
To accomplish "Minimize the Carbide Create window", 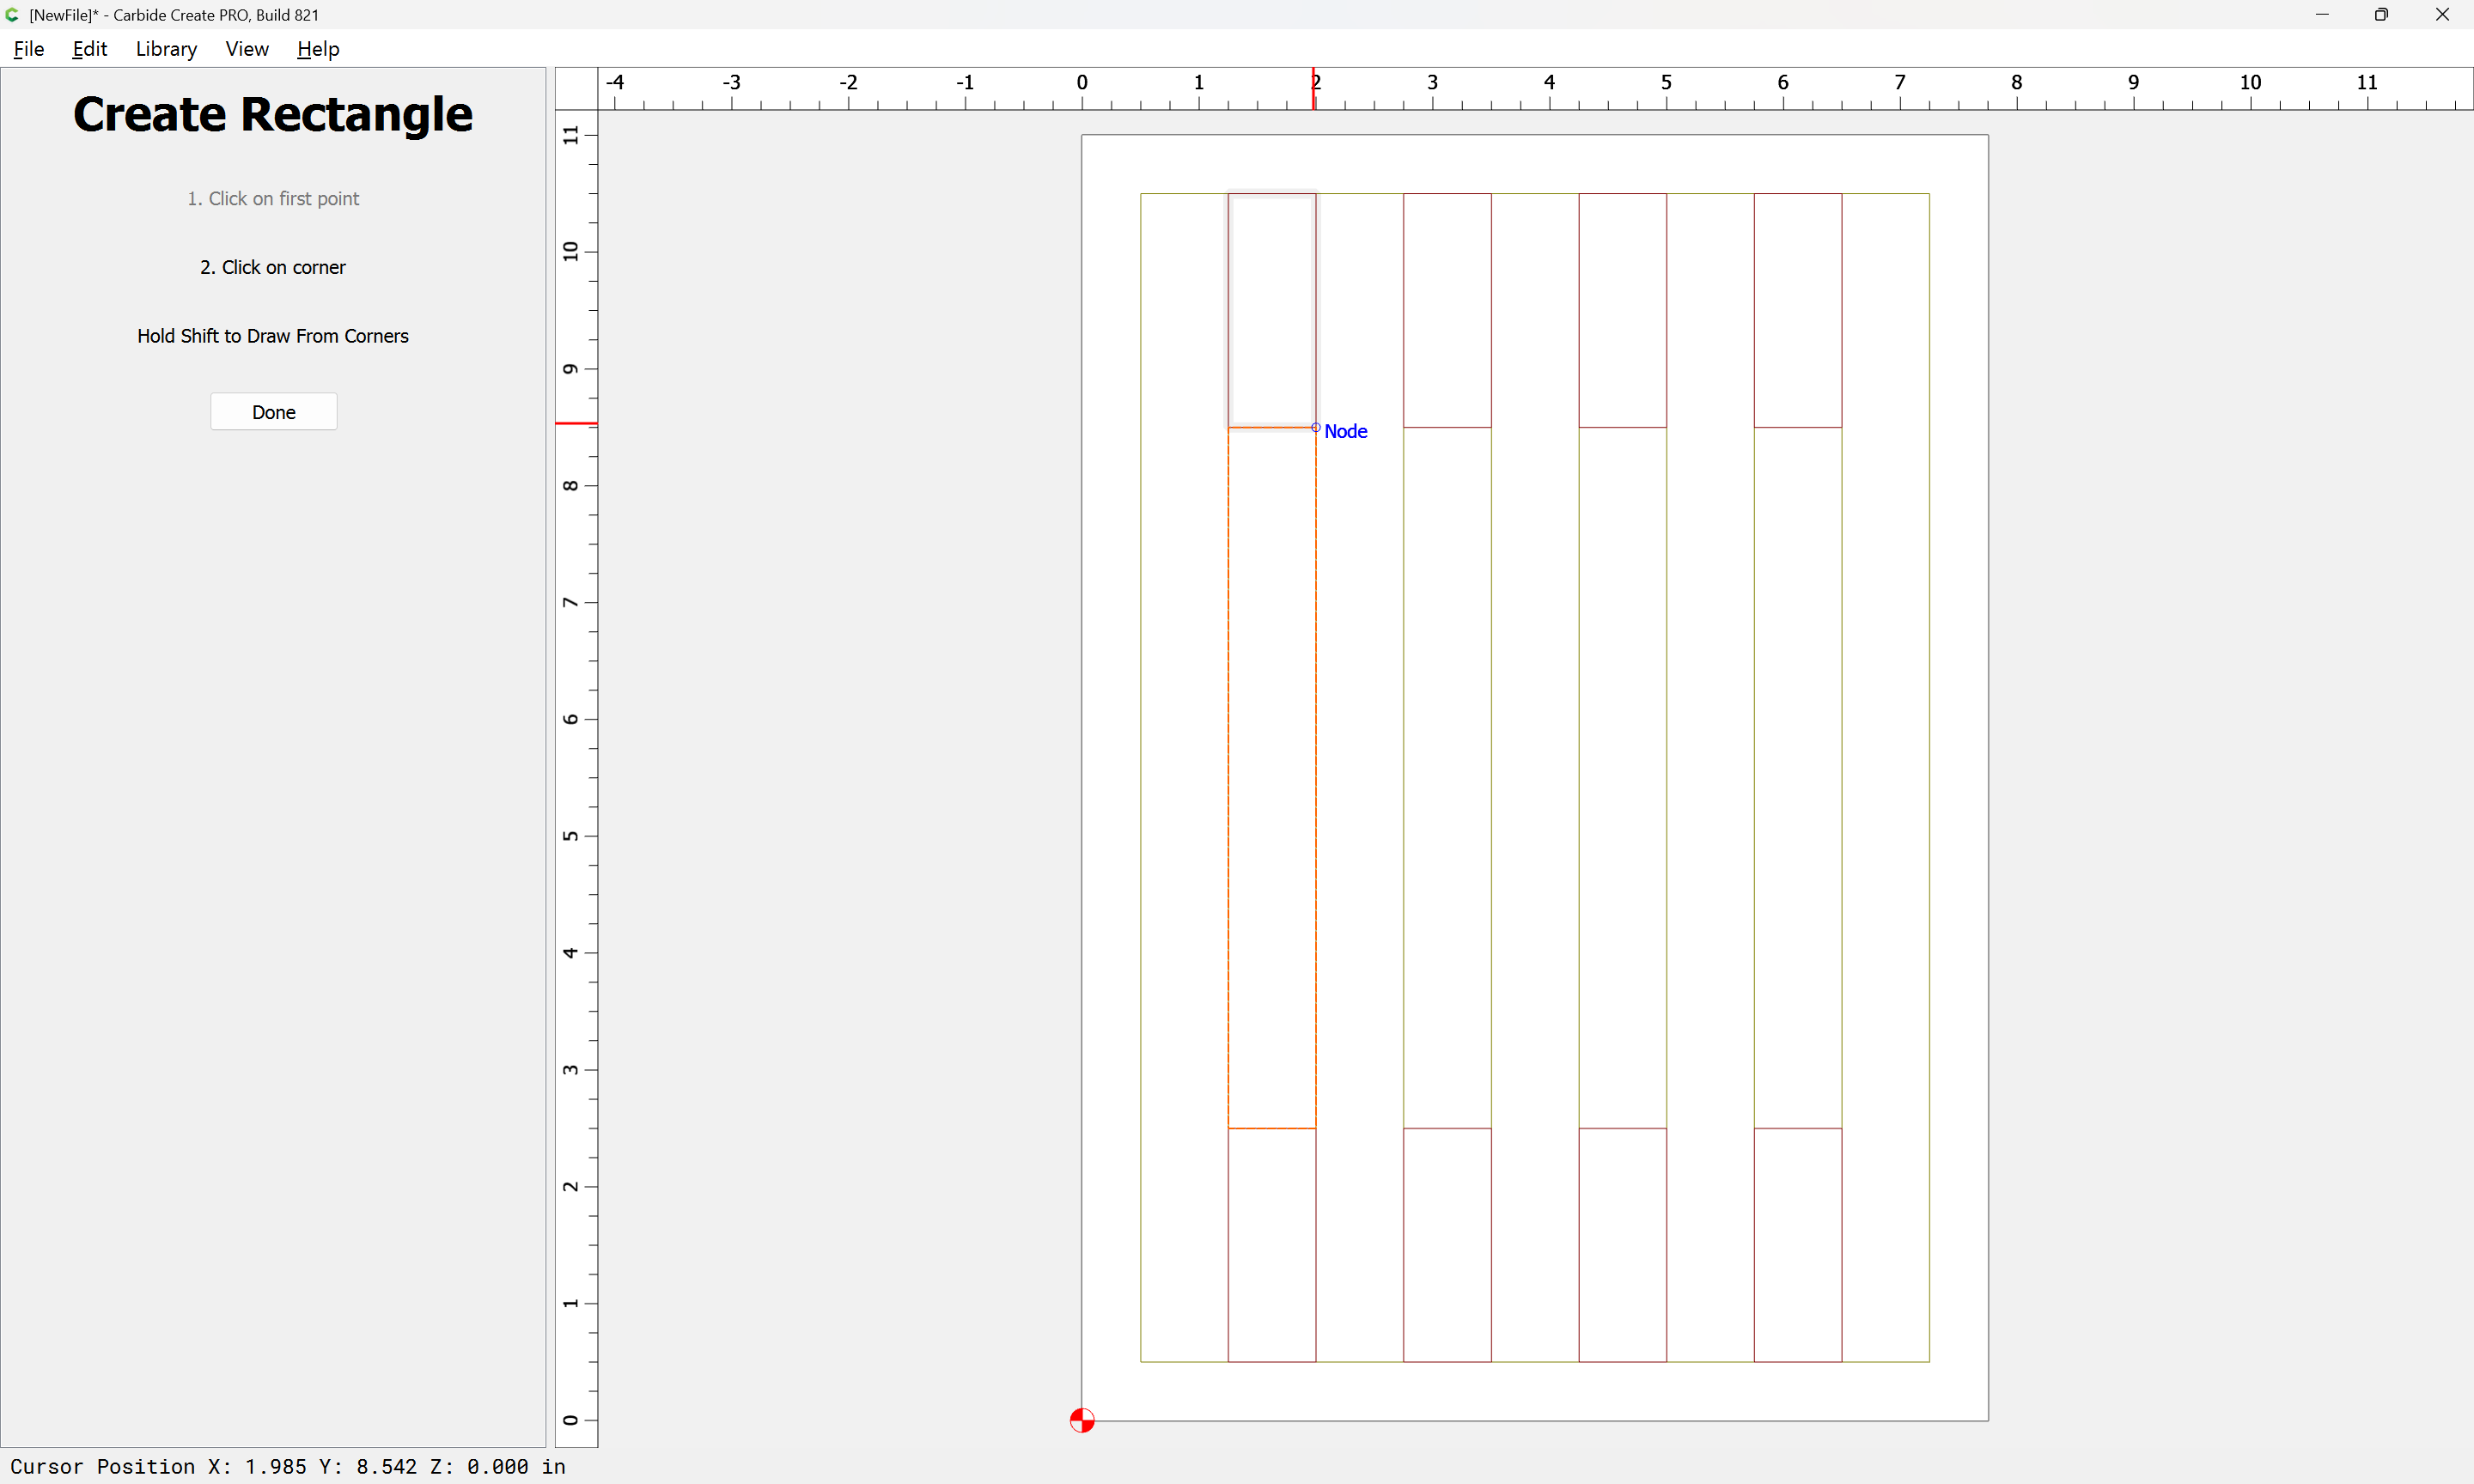I will [2322, 15].
